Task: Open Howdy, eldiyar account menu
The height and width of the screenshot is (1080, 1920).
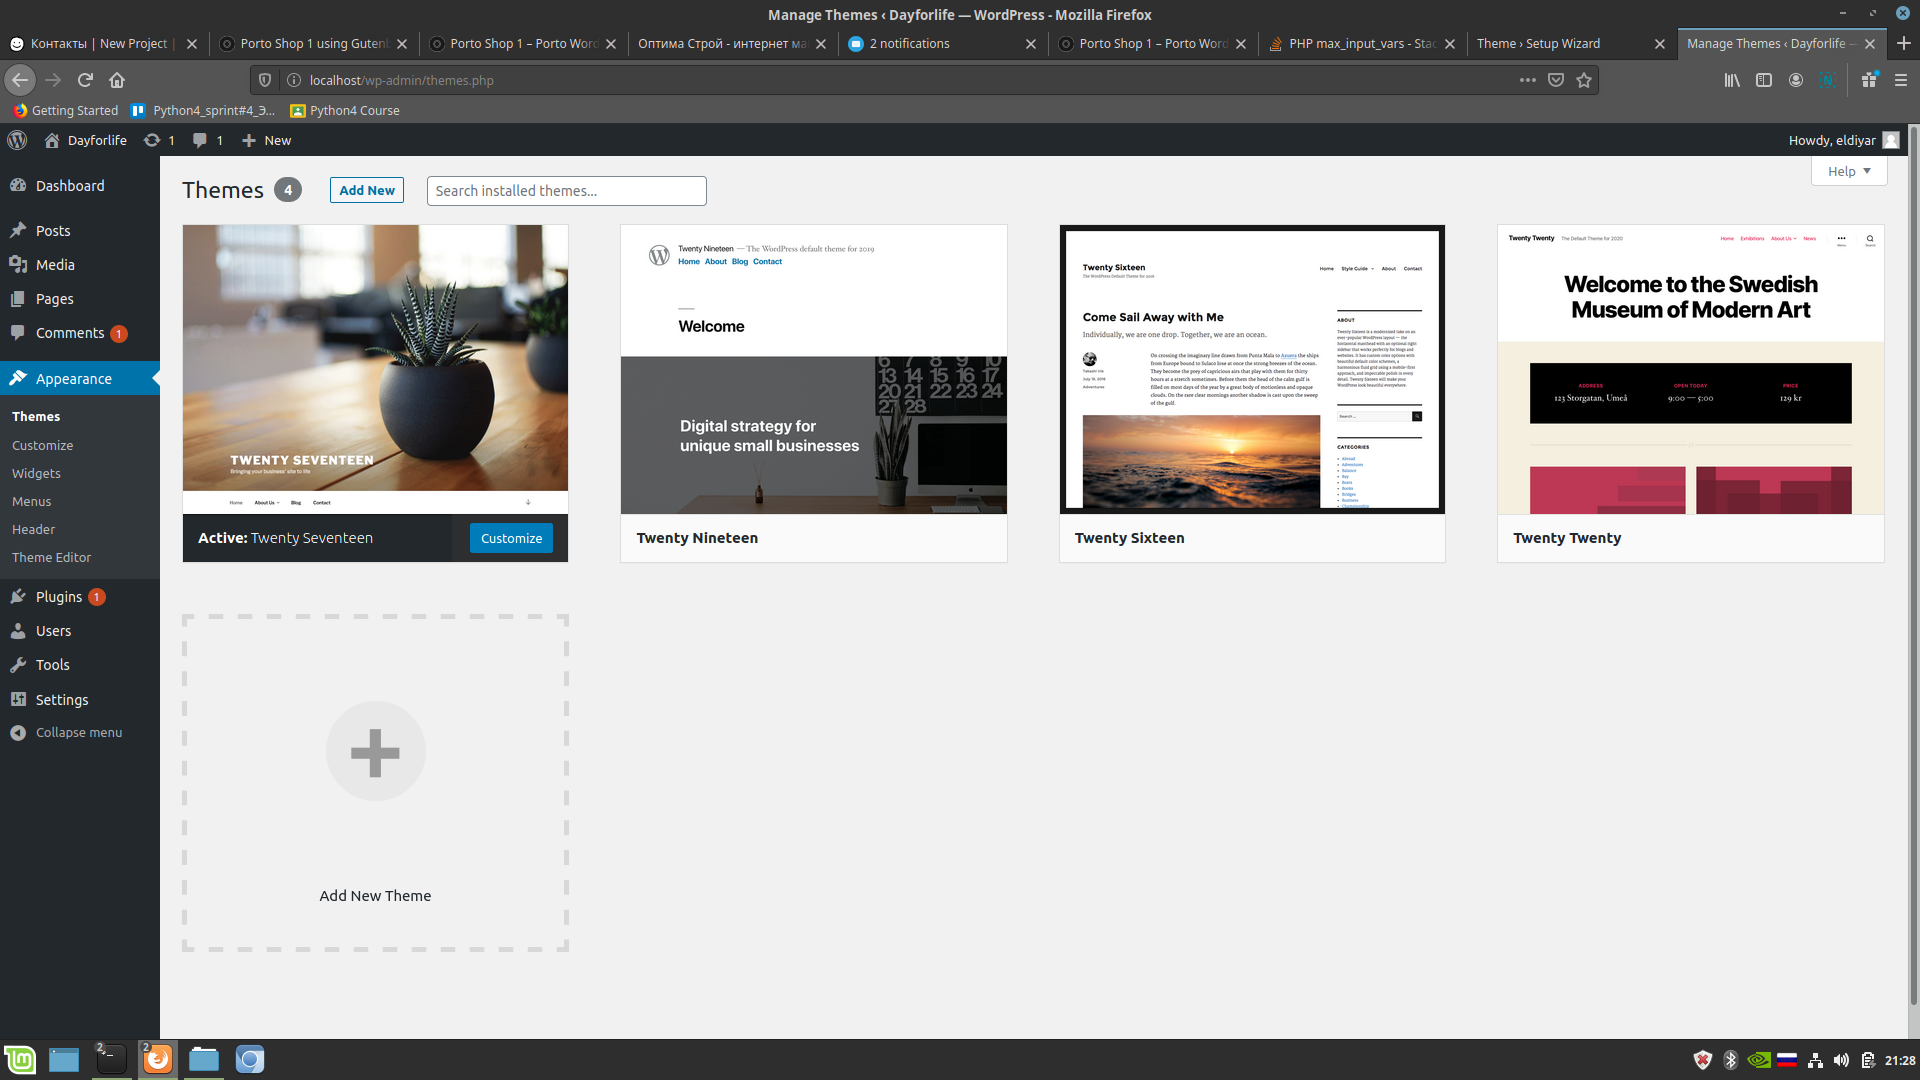Action: 1844,140
